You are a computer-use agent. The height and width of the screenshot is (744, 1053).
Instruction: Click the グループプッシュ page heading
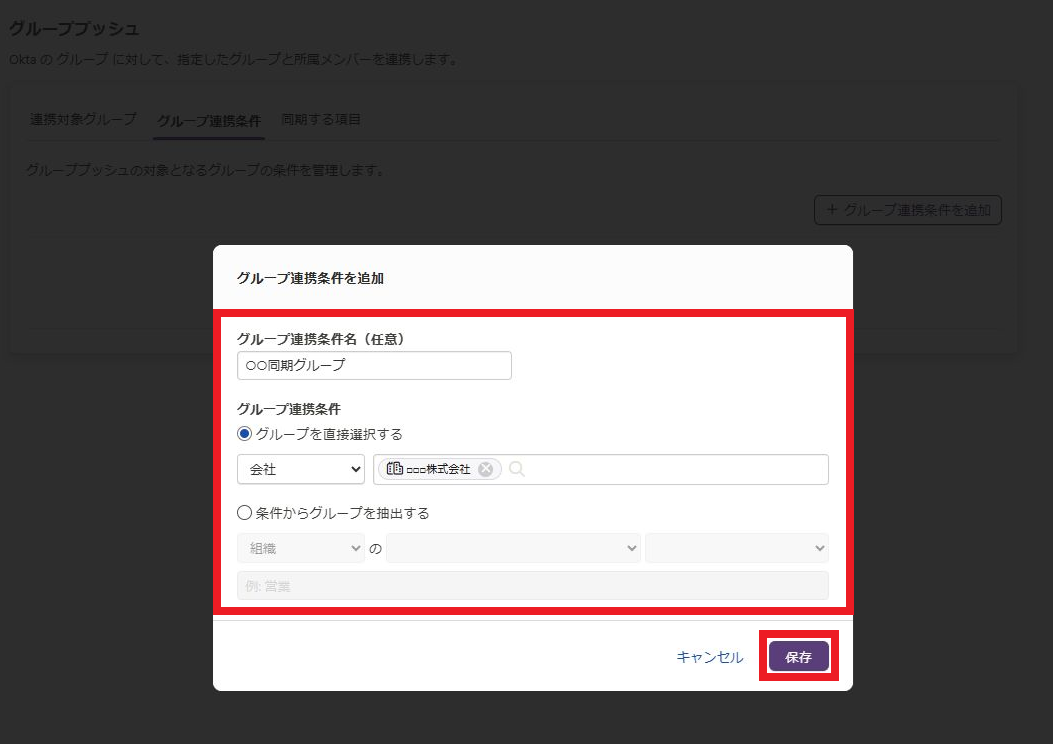pyautogui.click(x=74, y=29)
